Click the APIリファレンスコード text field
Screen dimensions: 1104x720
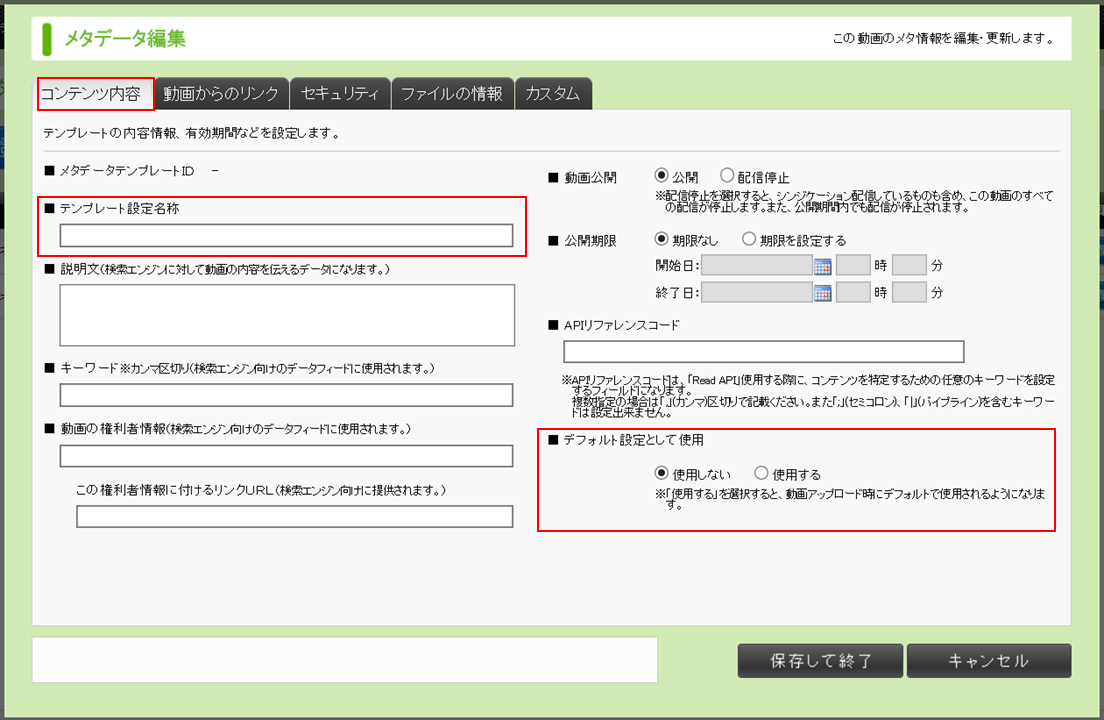pyautogui.click(x=764, y=352)
